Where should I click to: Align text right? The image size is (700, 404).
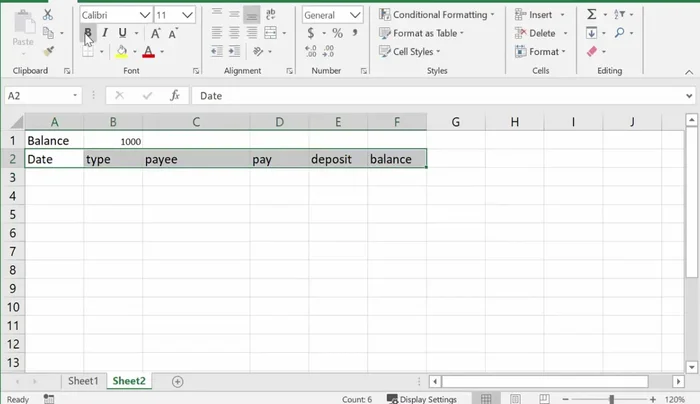click(x=252, y=33)
